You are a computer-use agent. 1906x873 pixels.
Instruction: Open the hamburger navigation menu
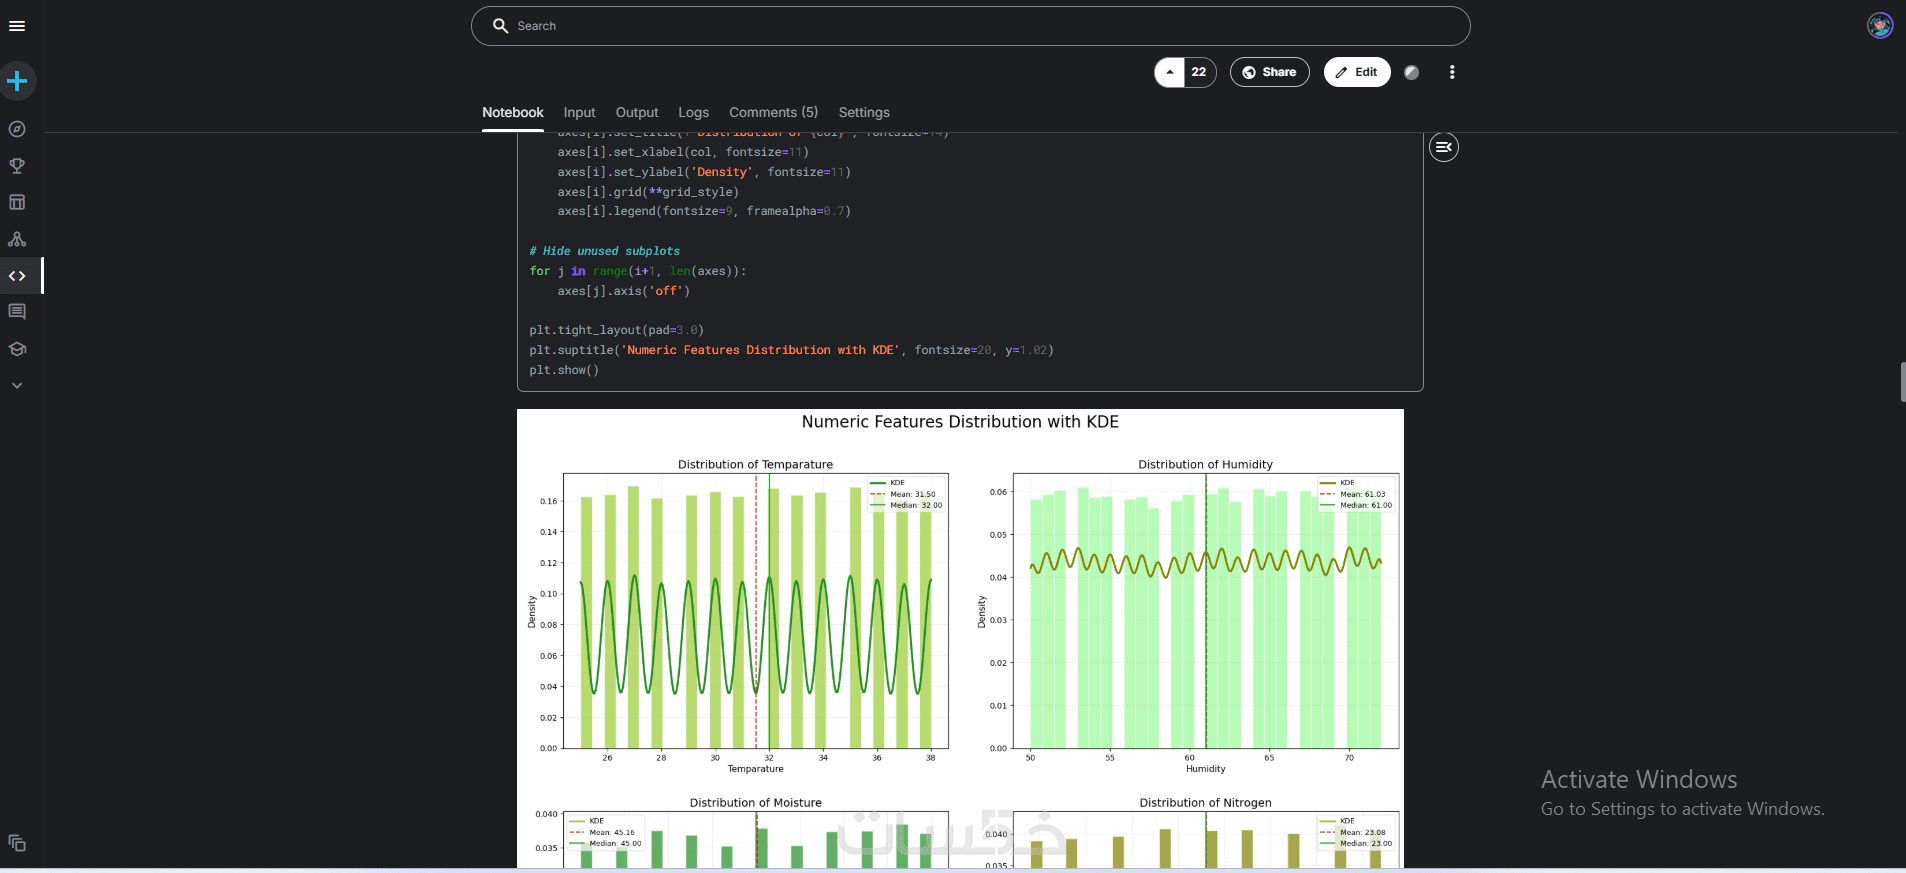tap(17, 26)
